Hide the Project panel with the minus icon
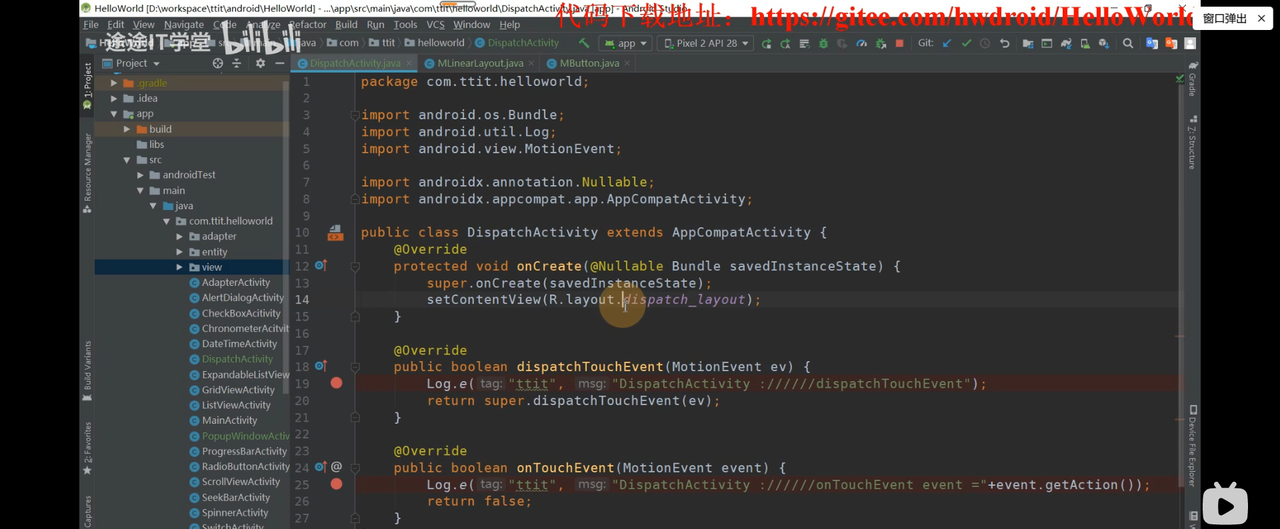 tap(279, 63)
